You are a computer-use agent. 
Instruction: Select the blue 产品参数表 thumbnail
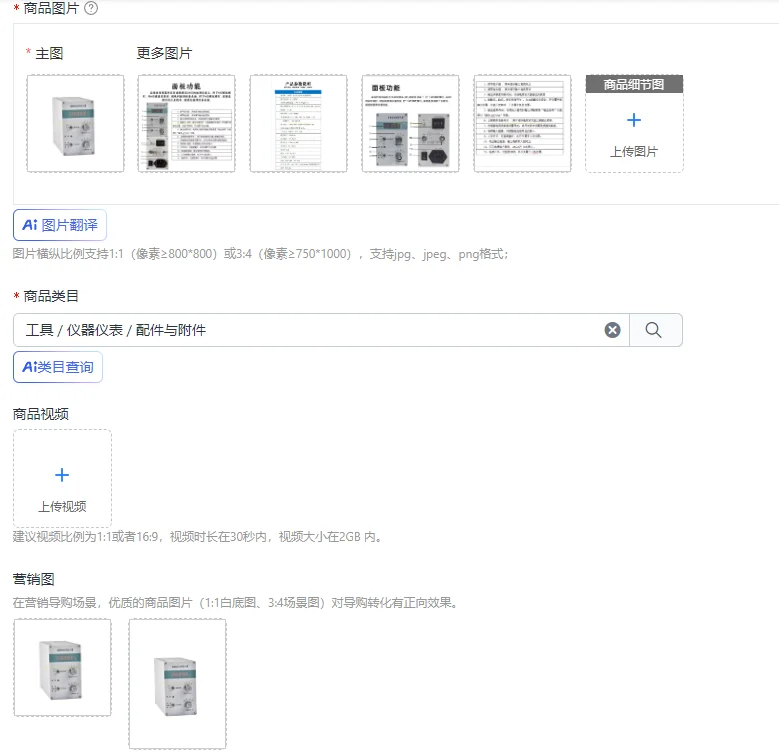pyautogui.click(x=299, y=124)
